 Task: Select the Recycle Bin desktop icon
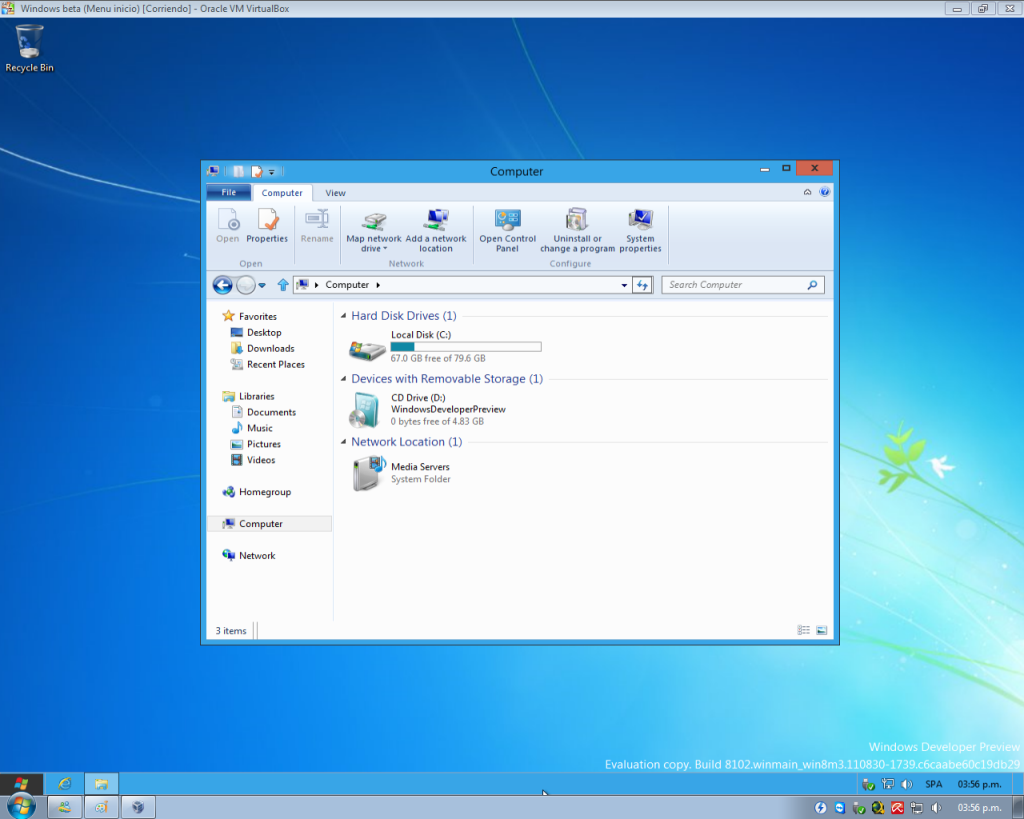point(29,48)
